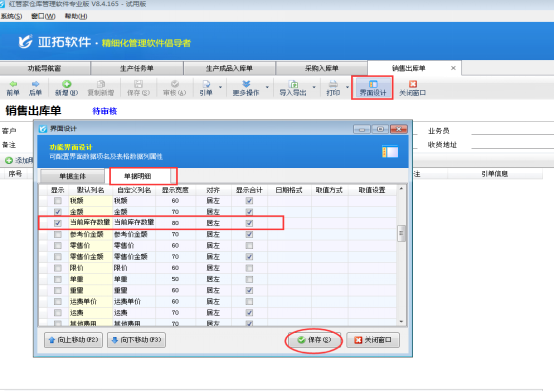Uncheck display checkbox for 当前库存数量 row
The image size is (554, 391).
58,223
